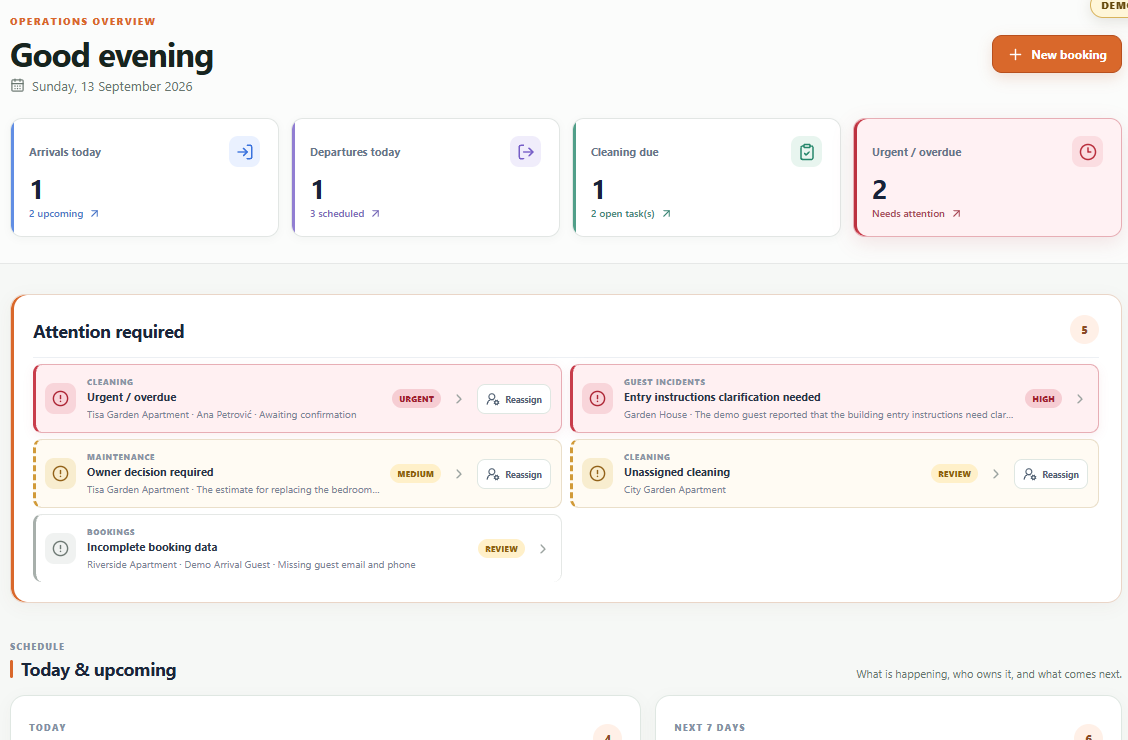Viewport: 1128px width, 740px height.
Task: Click the Departures today exit icon
Action: tap(525, 152)
